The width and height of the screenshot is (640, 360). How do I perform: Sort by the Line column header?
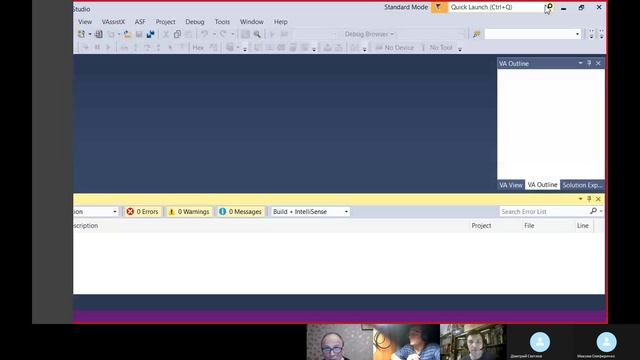pyautogui.click(x=582, y=225)
